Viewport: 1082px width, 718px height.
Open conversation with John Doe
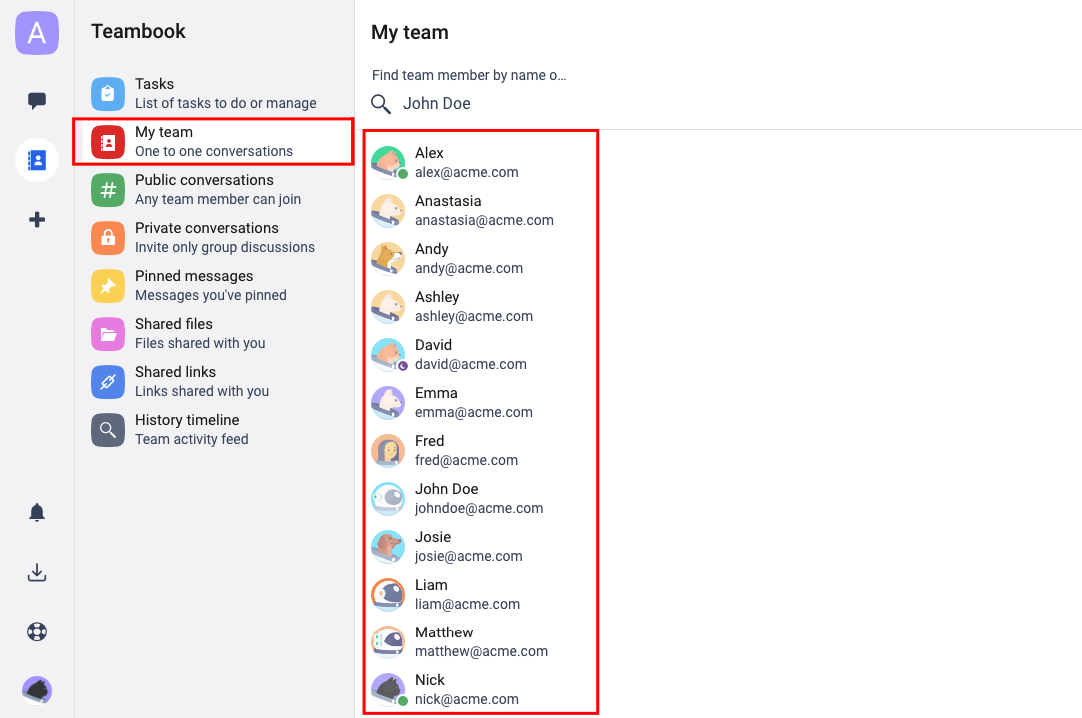pos(481,499)
